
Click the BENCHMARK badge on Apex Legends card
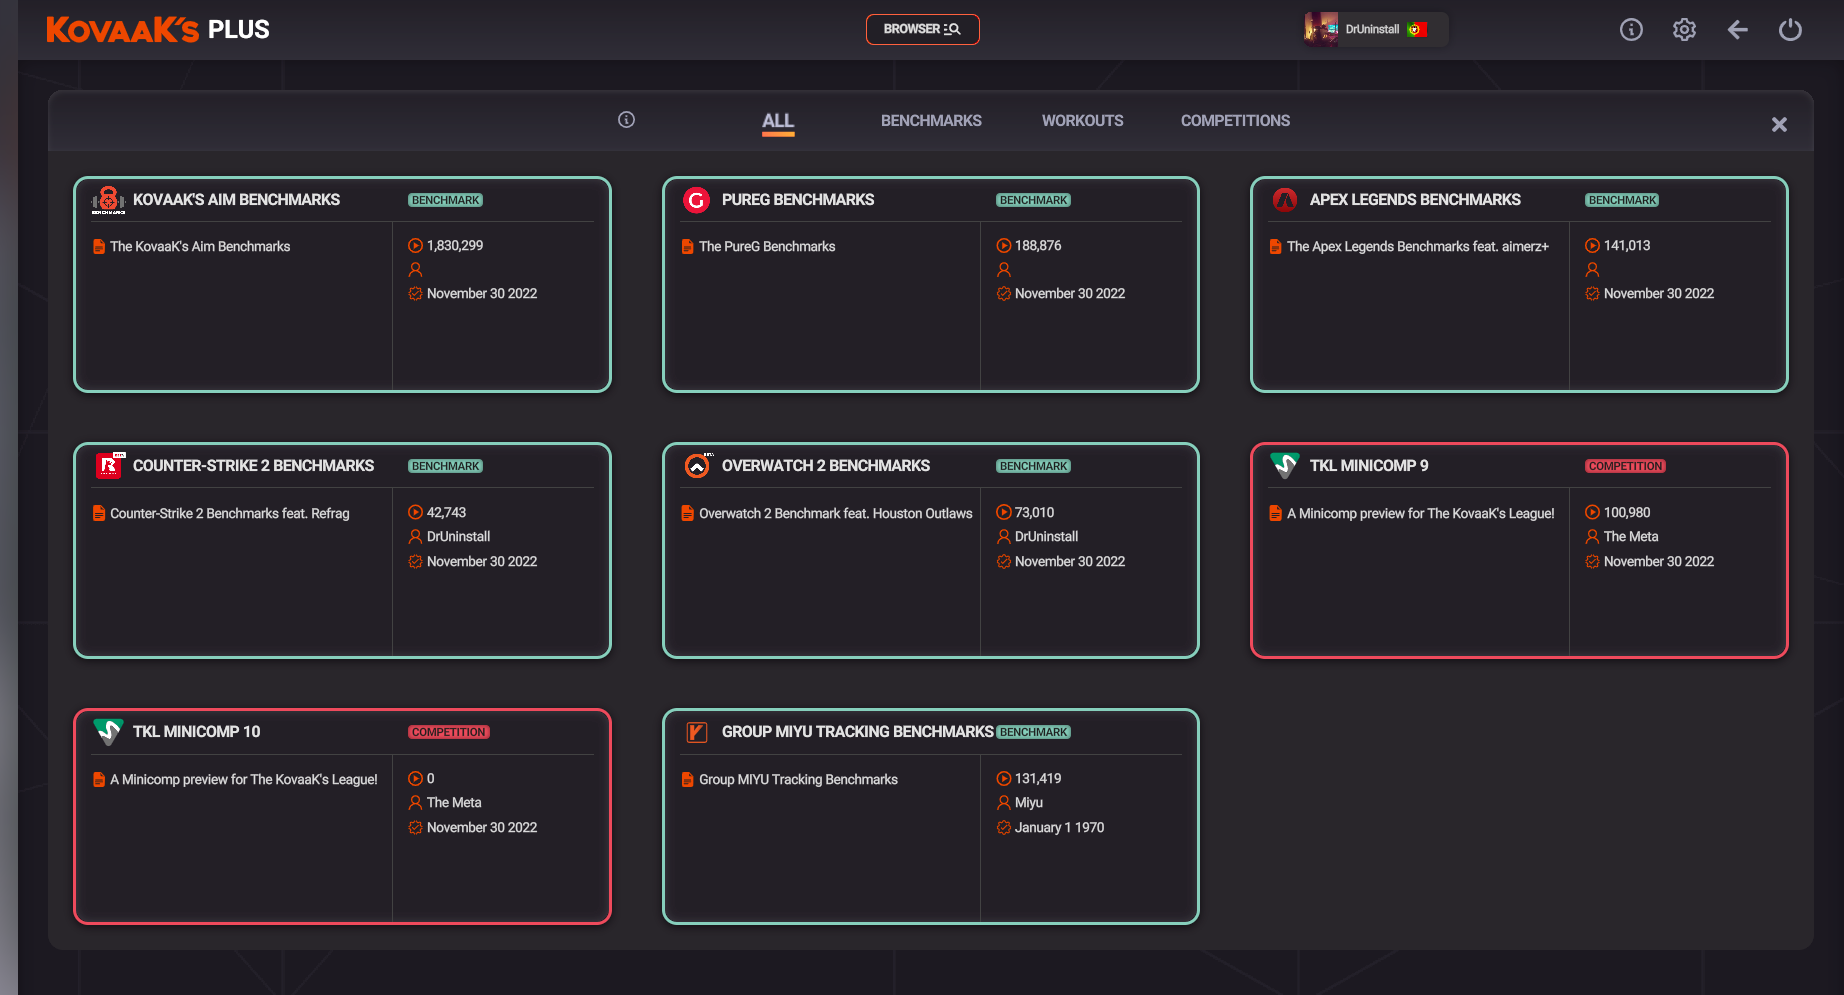point(1622,200)
